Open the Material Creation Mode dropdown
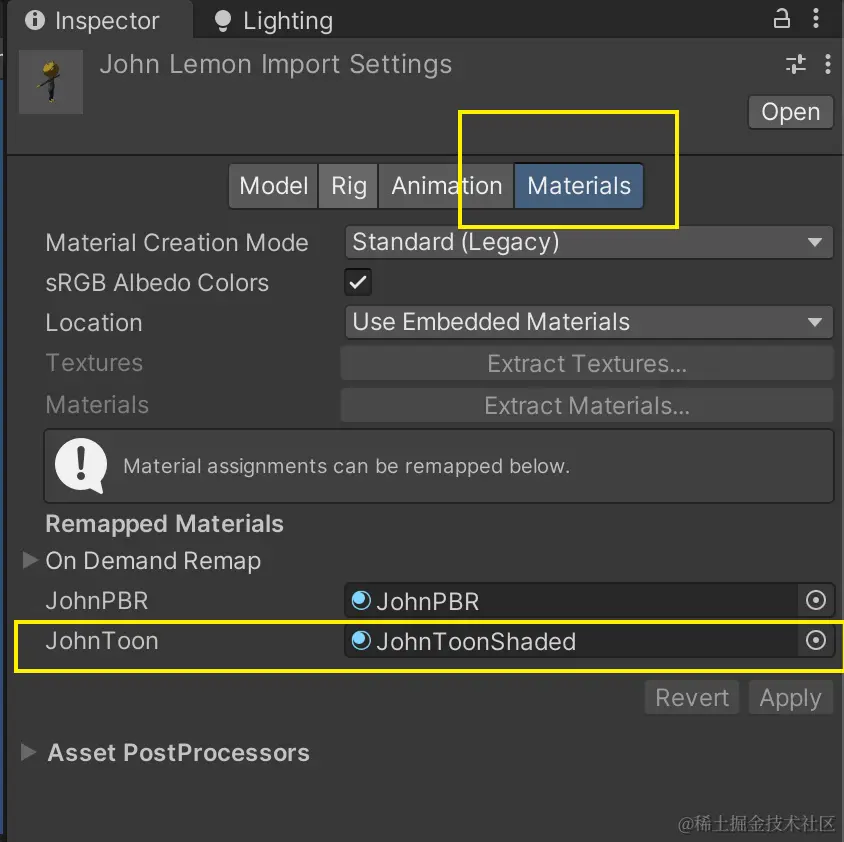 tap(588, 242)
